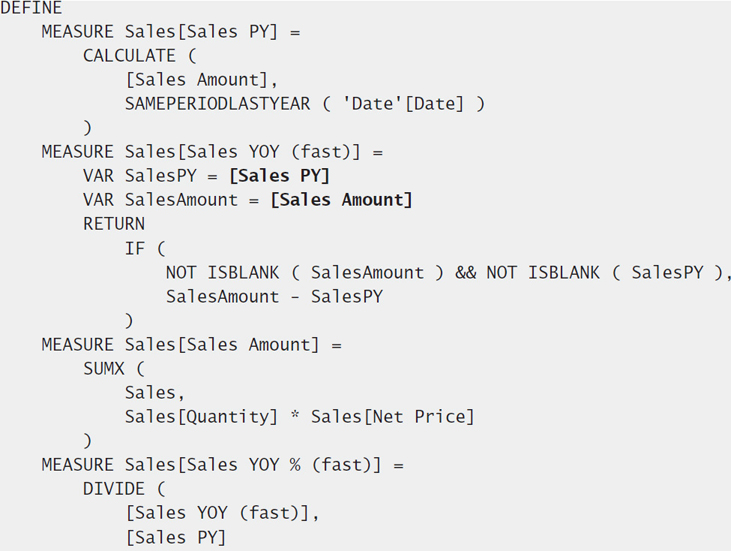The image size is (731, 551).
Task: Click the SalesAmount - SalesPY expression
Action: 274,296
